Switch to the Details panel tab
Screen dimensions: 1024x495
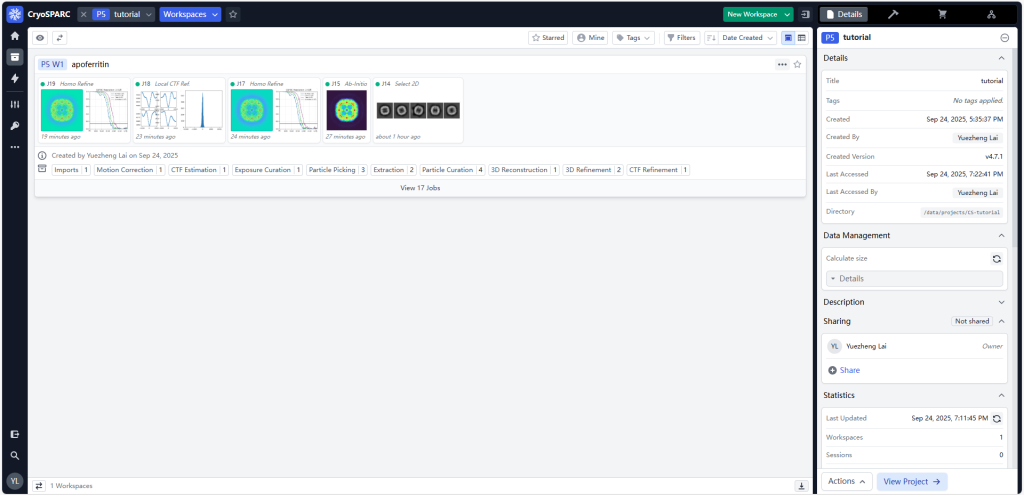(x=843, y=14)
